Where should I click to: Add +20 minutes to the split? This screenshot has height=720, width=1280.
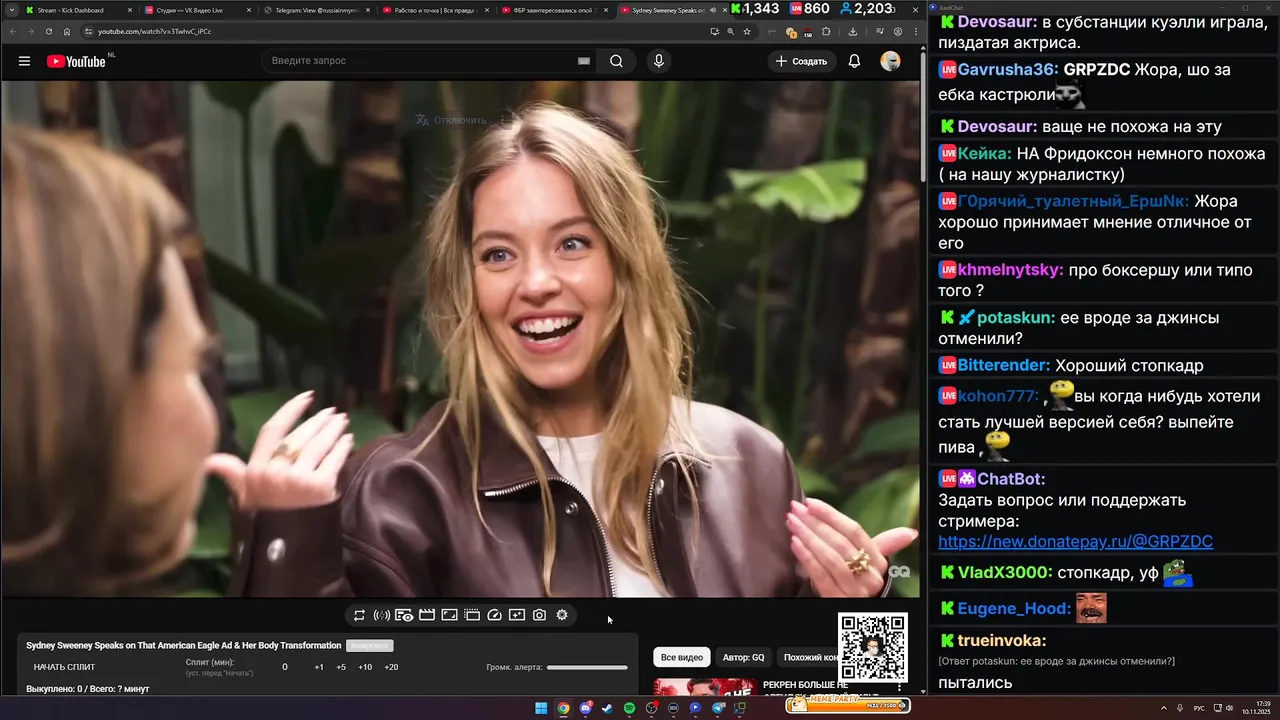(391, 667)
